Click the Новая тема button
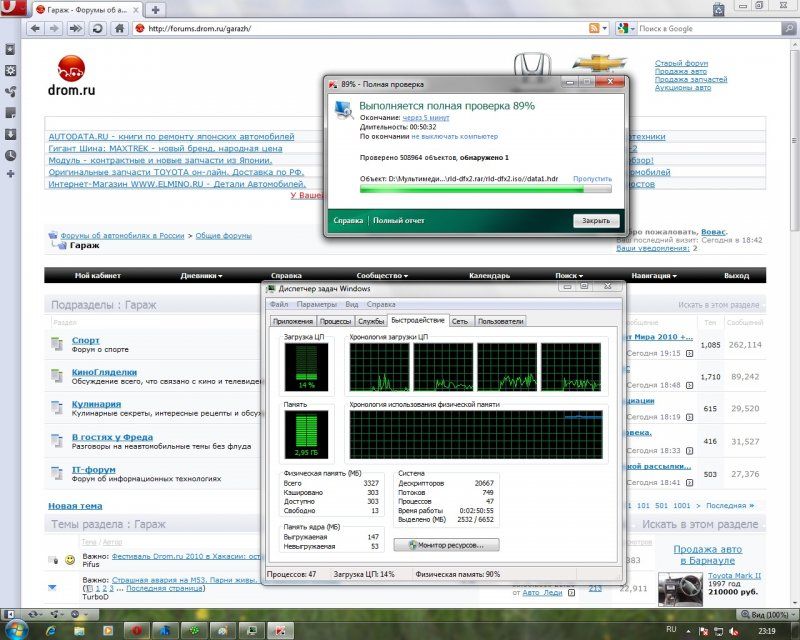The width and height of the screenshot is (800, 640). pyautogui.click(x=75, y=506)
